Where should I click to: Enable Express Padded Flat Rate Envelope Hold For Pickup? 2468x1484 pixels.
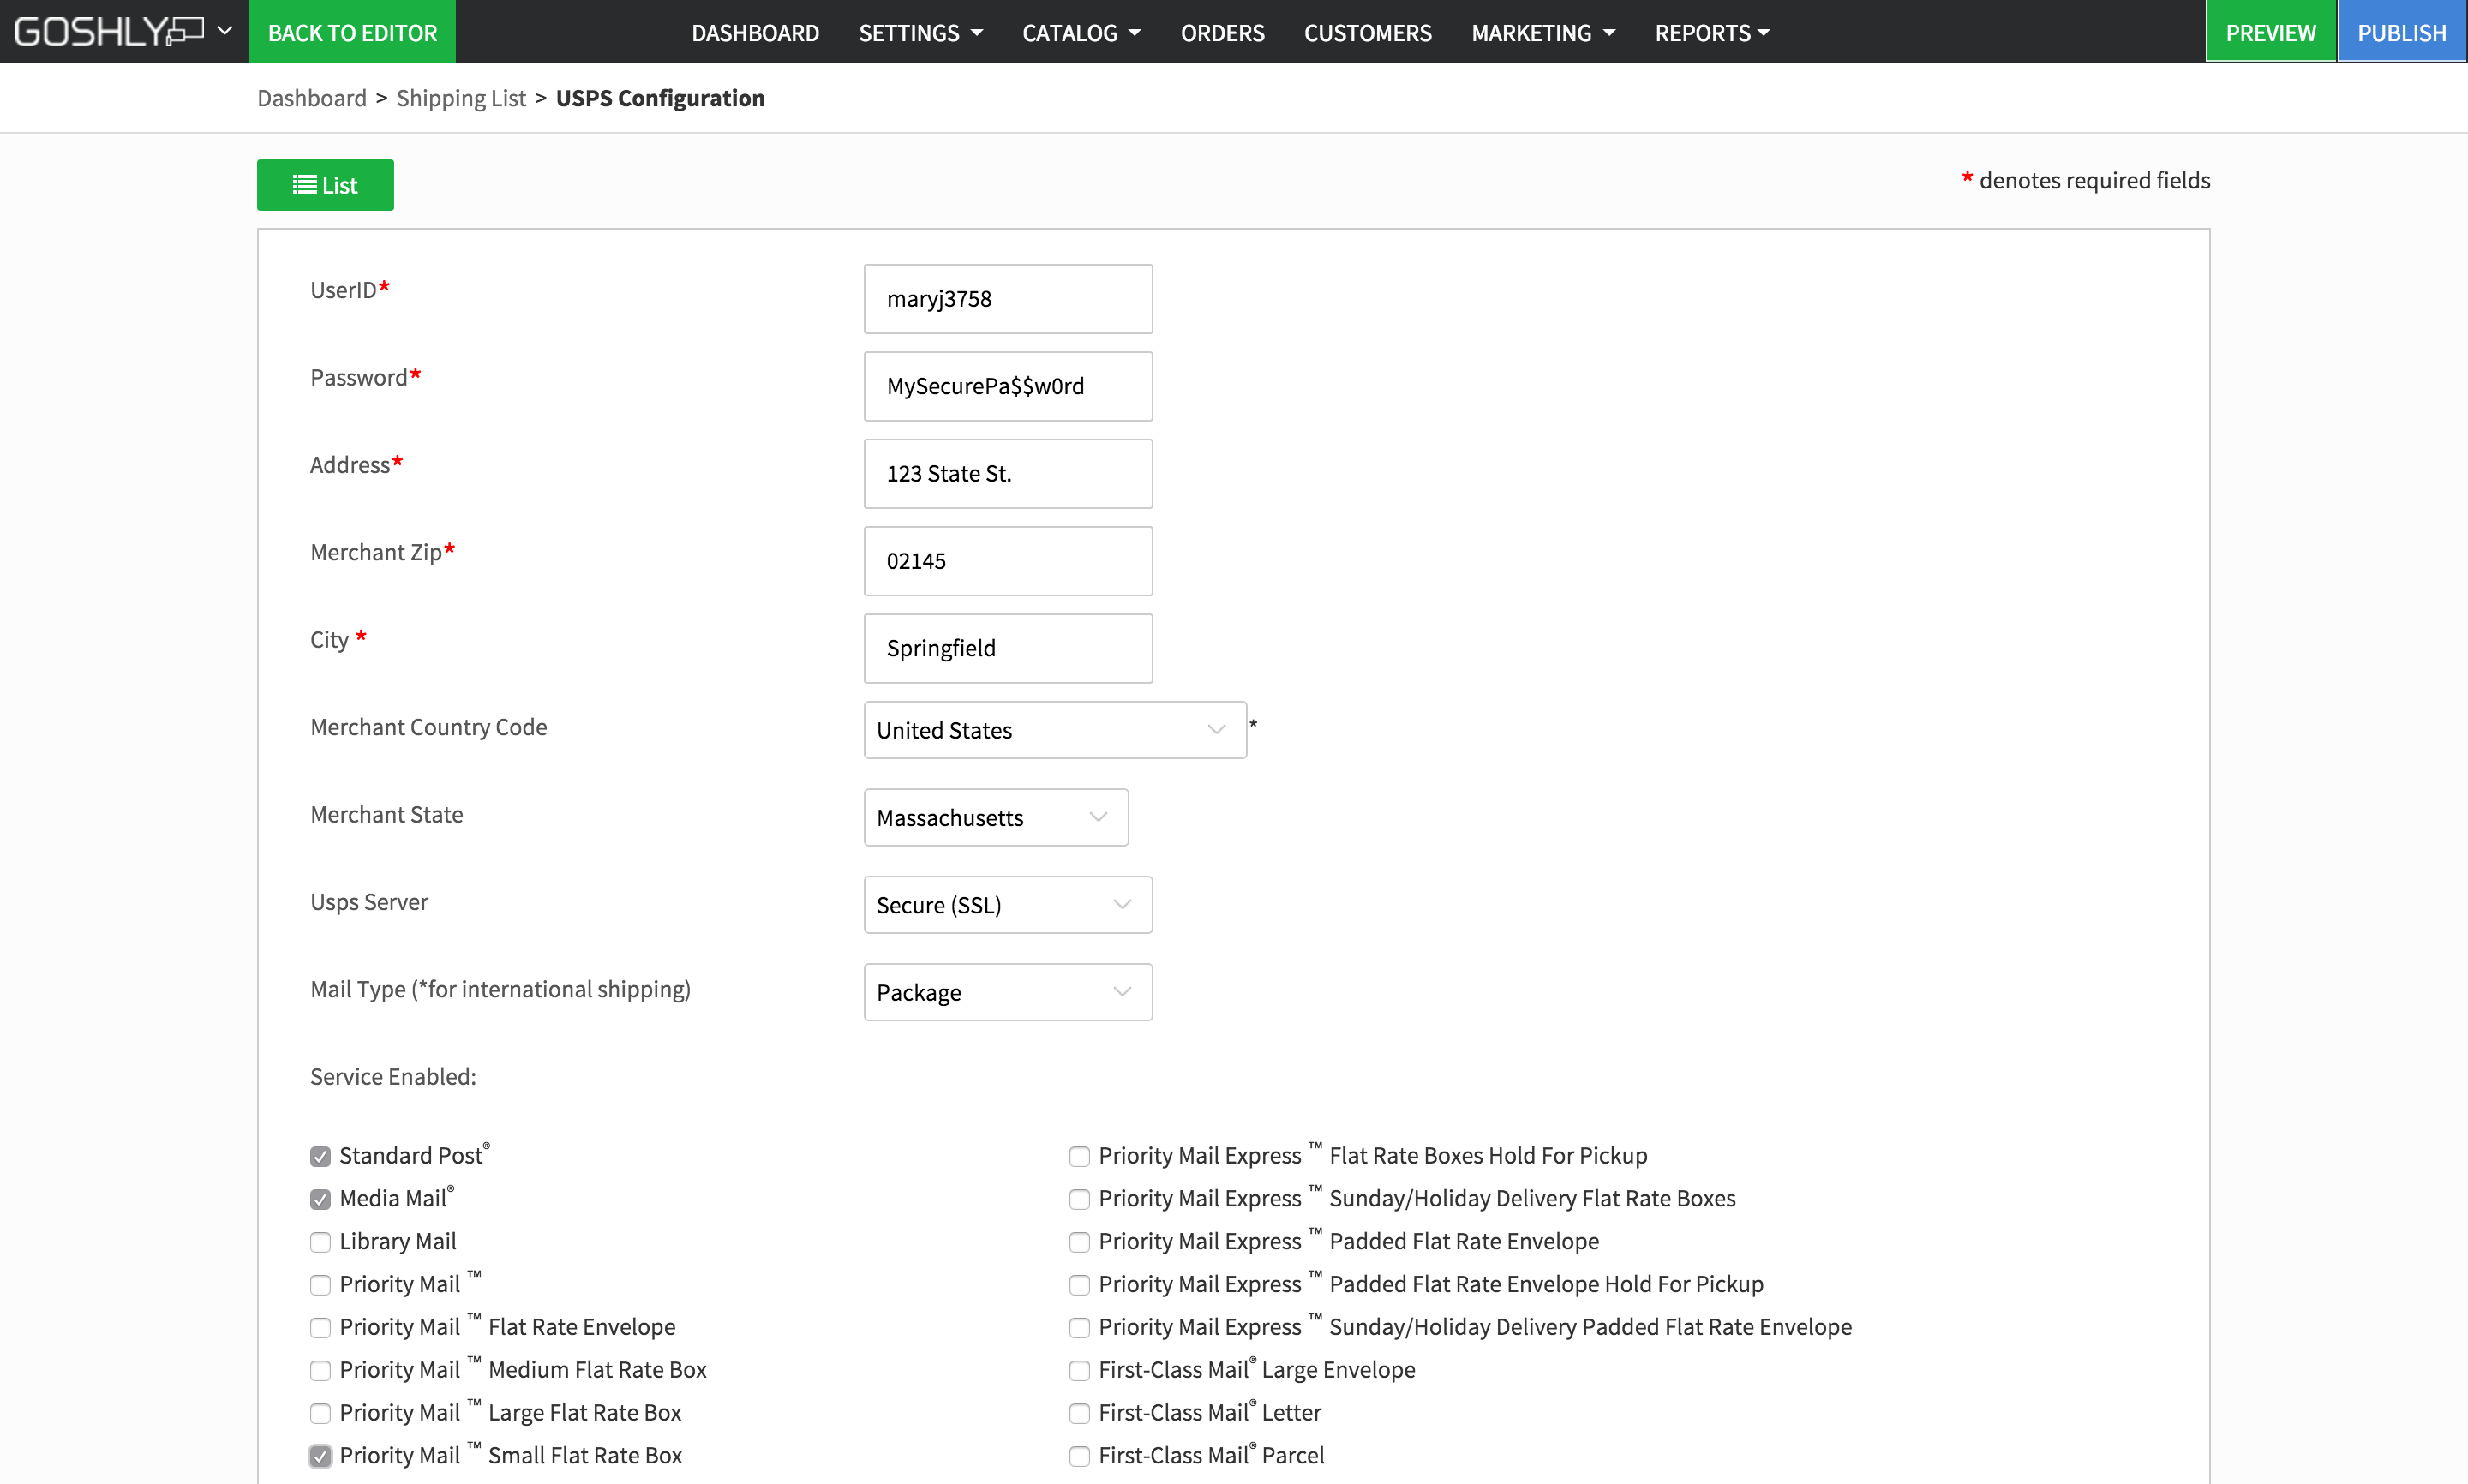pos(1079,1286)
